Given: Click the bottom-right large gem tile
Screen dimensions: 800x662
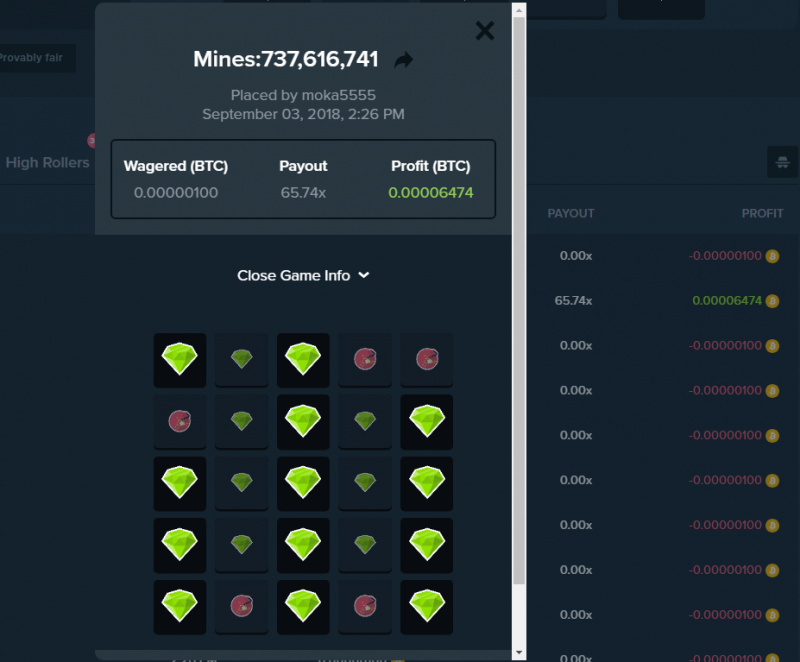Looking at the screenshot, I should (x=427, y=606).
